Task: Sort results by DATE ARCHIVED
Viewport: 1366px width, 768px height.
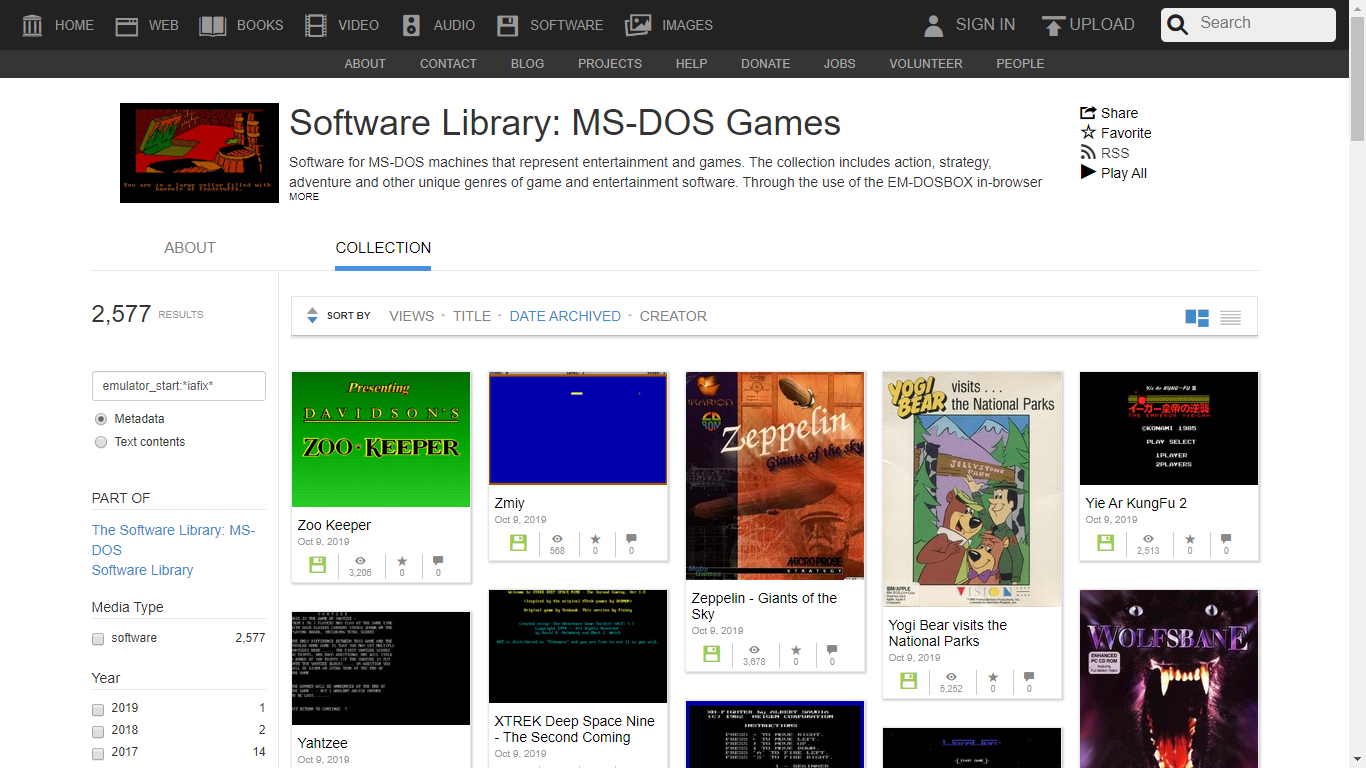Action: [x=565, y=316]
